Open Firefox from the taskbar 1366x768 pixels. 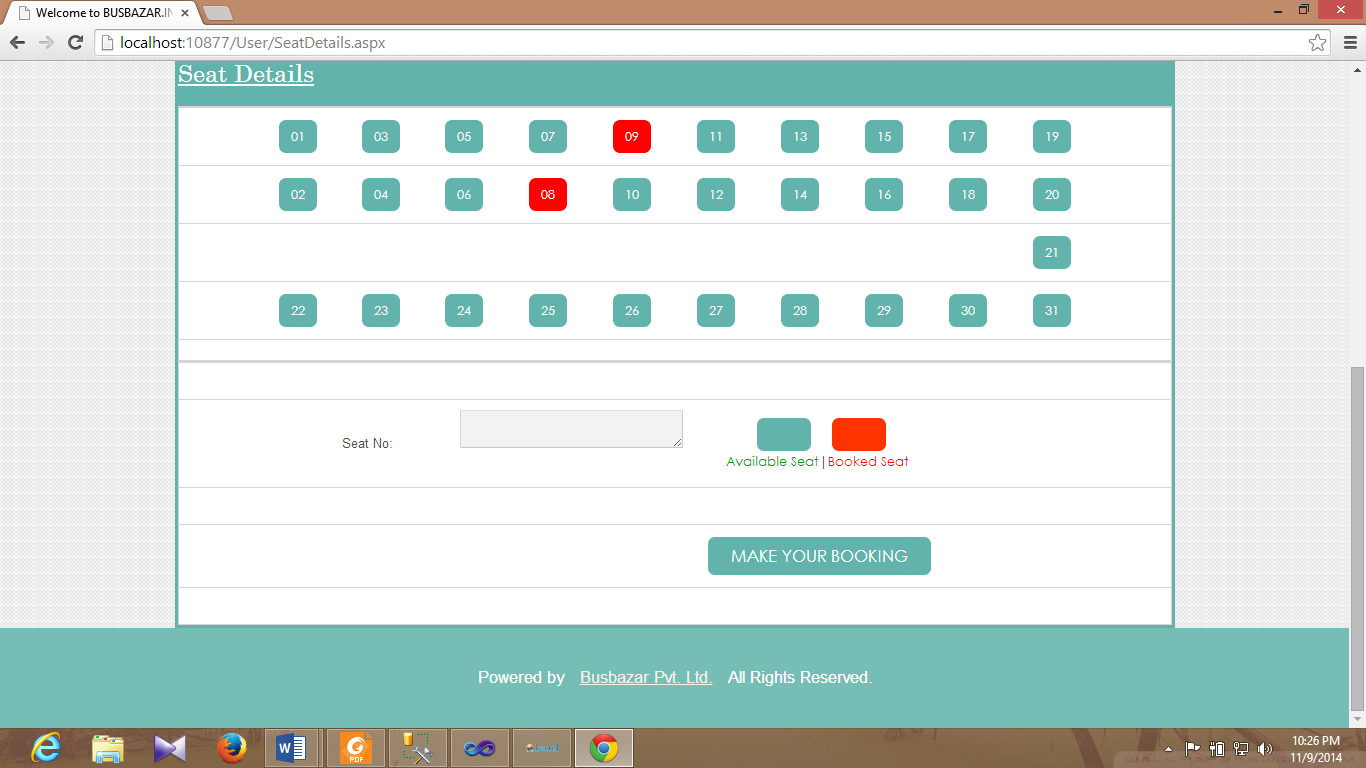(x=231, y=747)
